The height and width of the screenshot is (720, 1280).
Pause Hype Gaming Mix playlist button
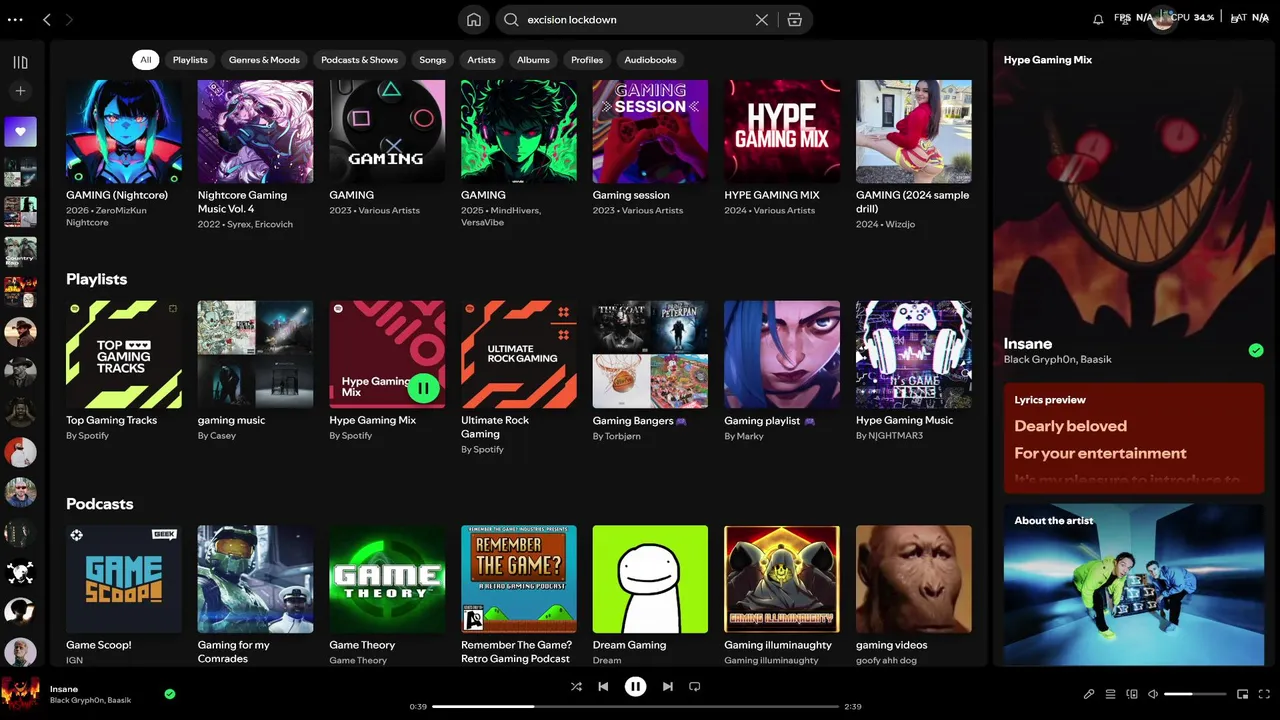coord(423,388)
